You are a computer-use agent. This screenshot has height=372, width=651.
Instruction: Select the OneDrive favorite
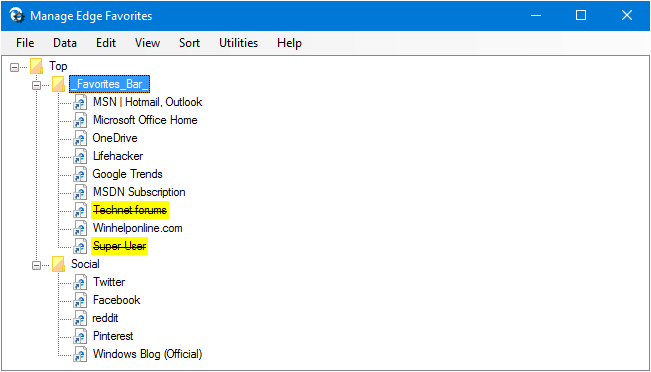[115, 138]
